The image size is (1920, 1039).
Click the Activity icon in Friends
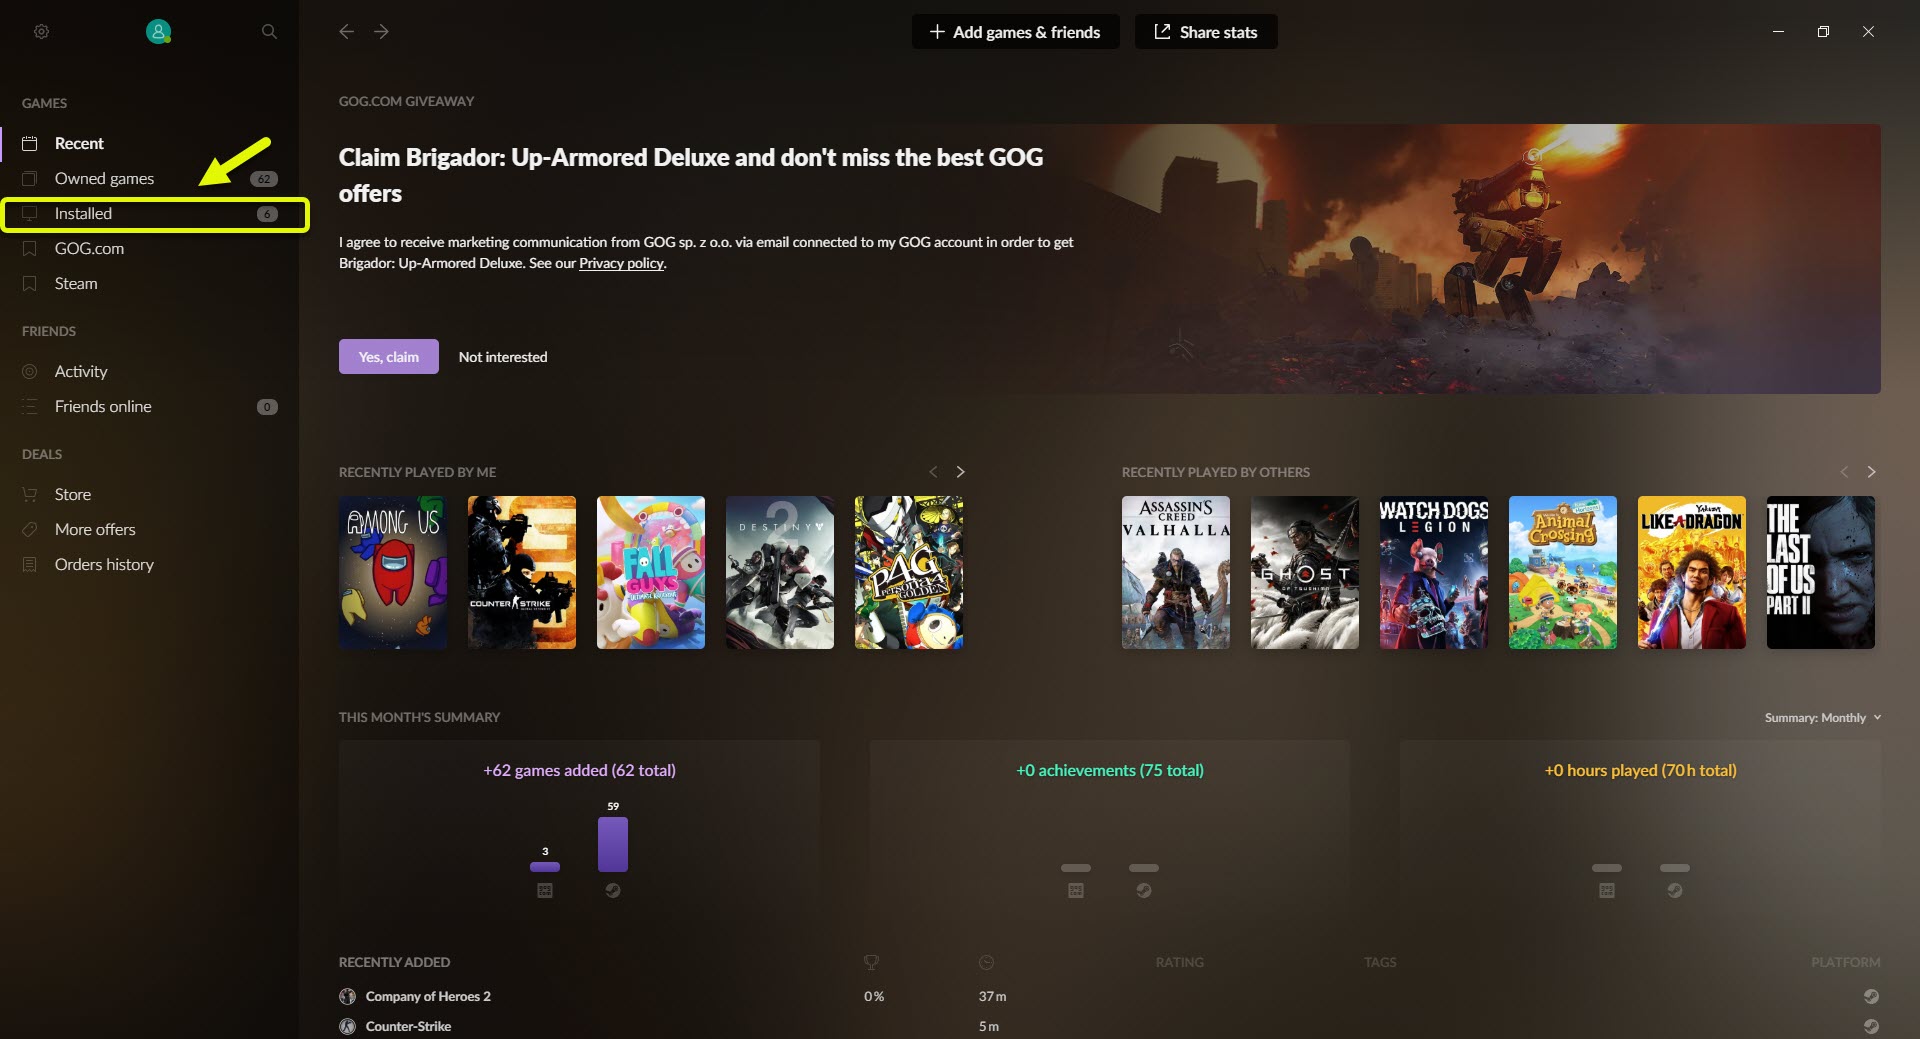coord(30,371)
